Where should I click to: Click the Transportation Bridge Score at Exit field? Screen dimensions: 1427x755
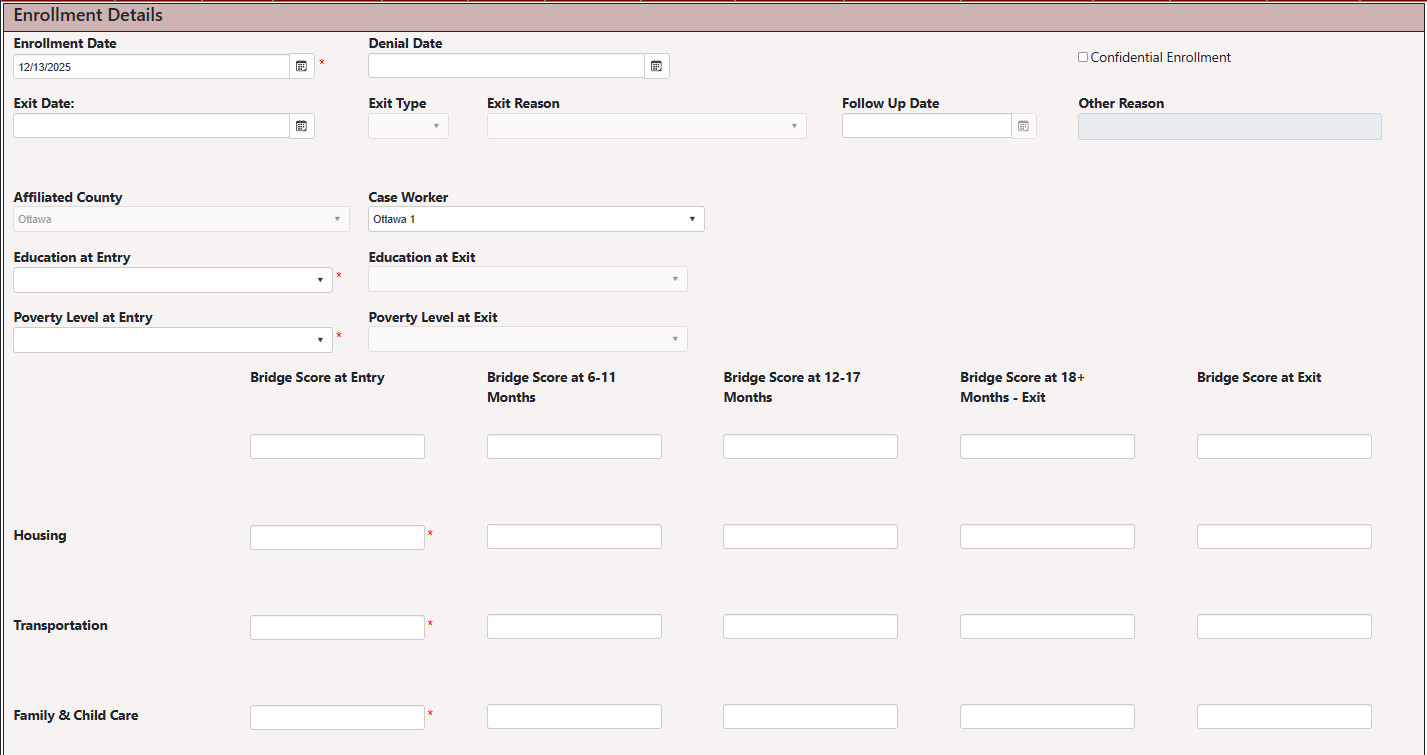tap(1284, 626)
